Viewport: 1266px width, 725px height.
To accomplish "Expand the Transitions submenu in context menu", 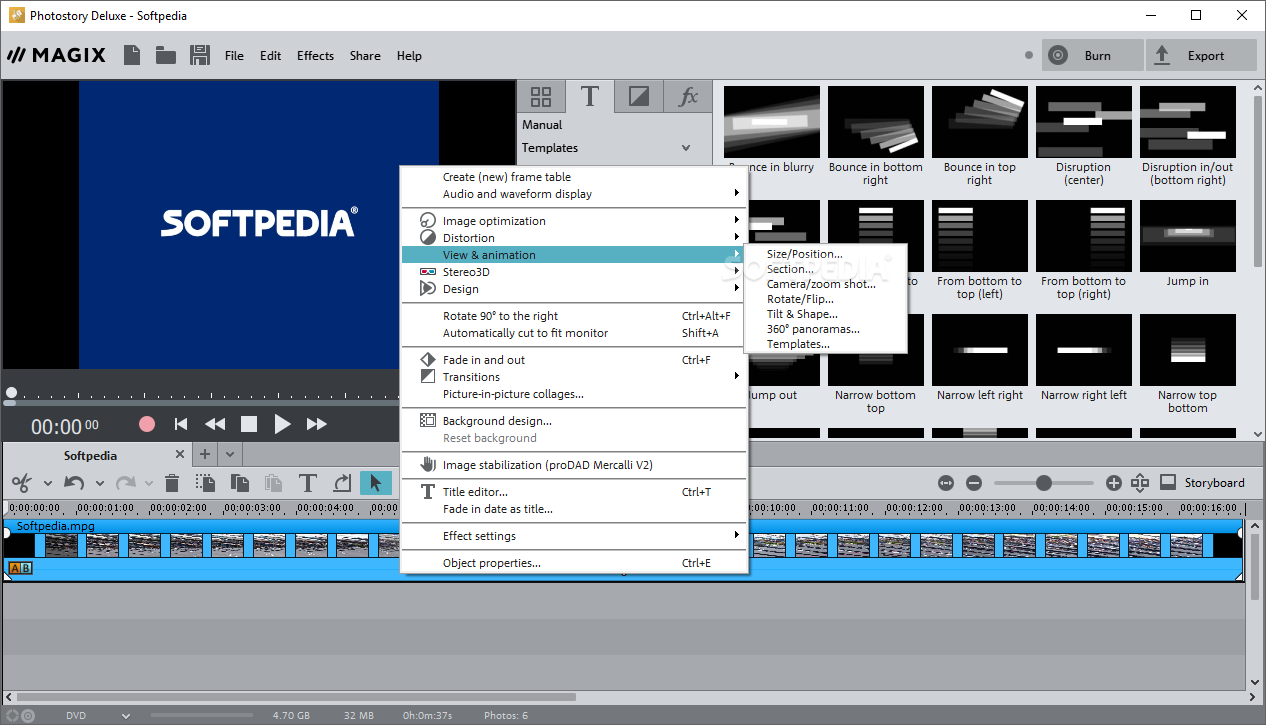I will click(x=574, y=377).
